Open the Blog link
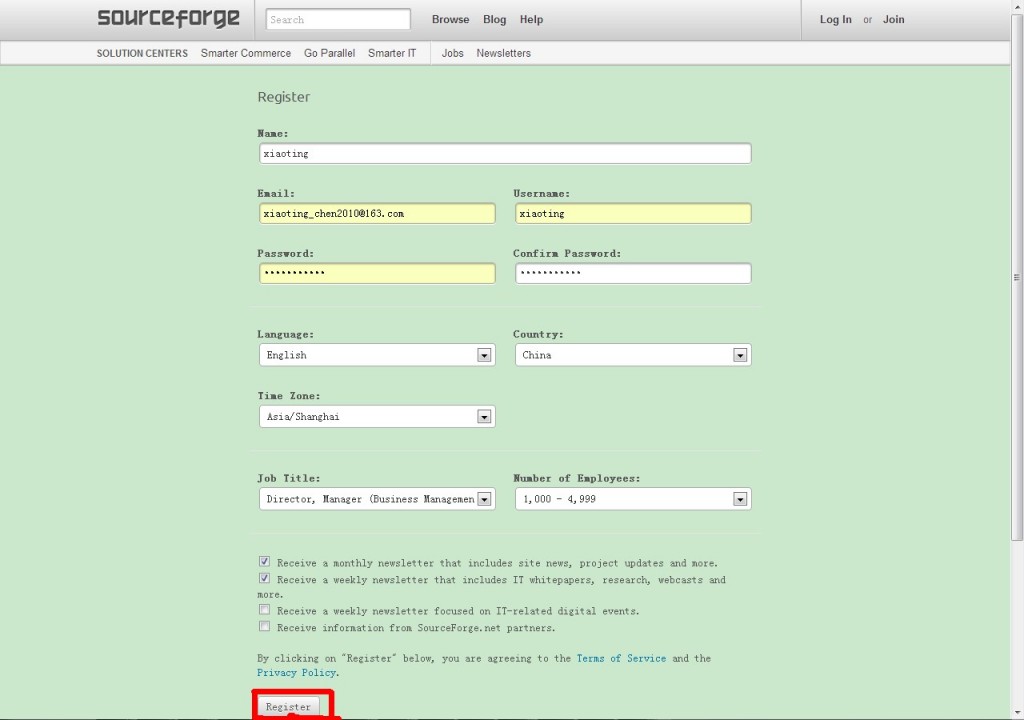 pyautogui.click(x=494, y=20)
